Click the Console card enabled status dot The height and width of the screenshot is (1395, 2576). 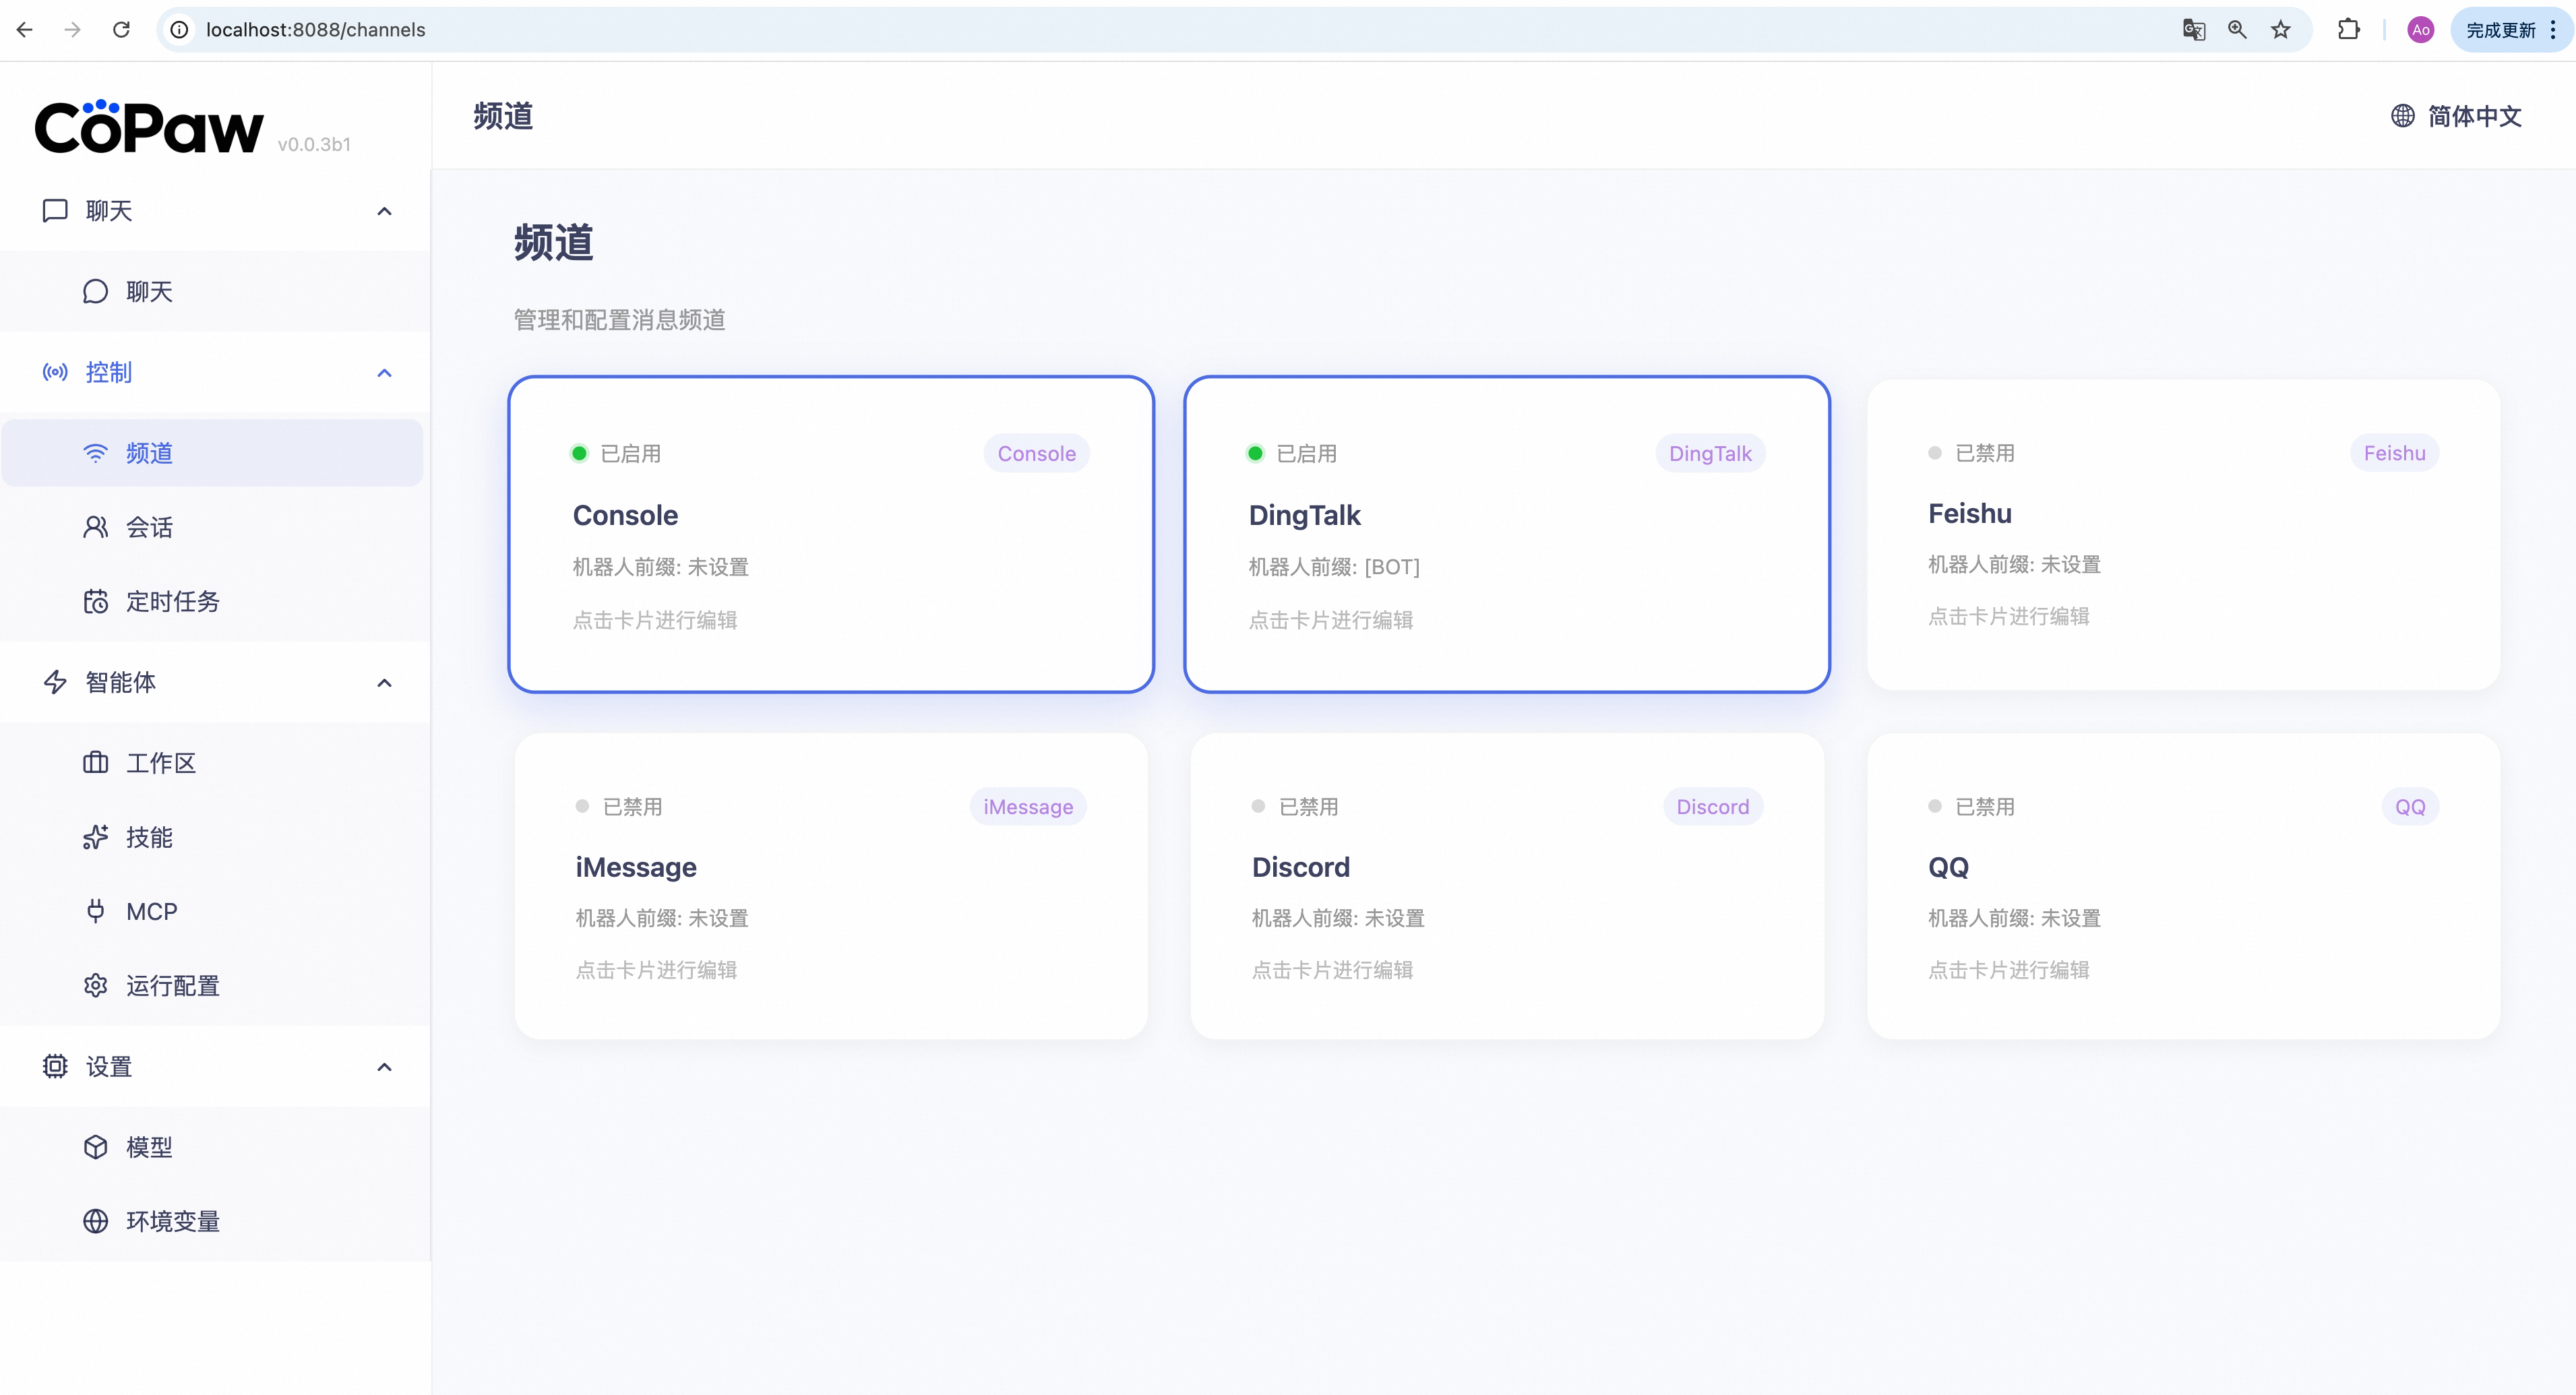(579, 453)
